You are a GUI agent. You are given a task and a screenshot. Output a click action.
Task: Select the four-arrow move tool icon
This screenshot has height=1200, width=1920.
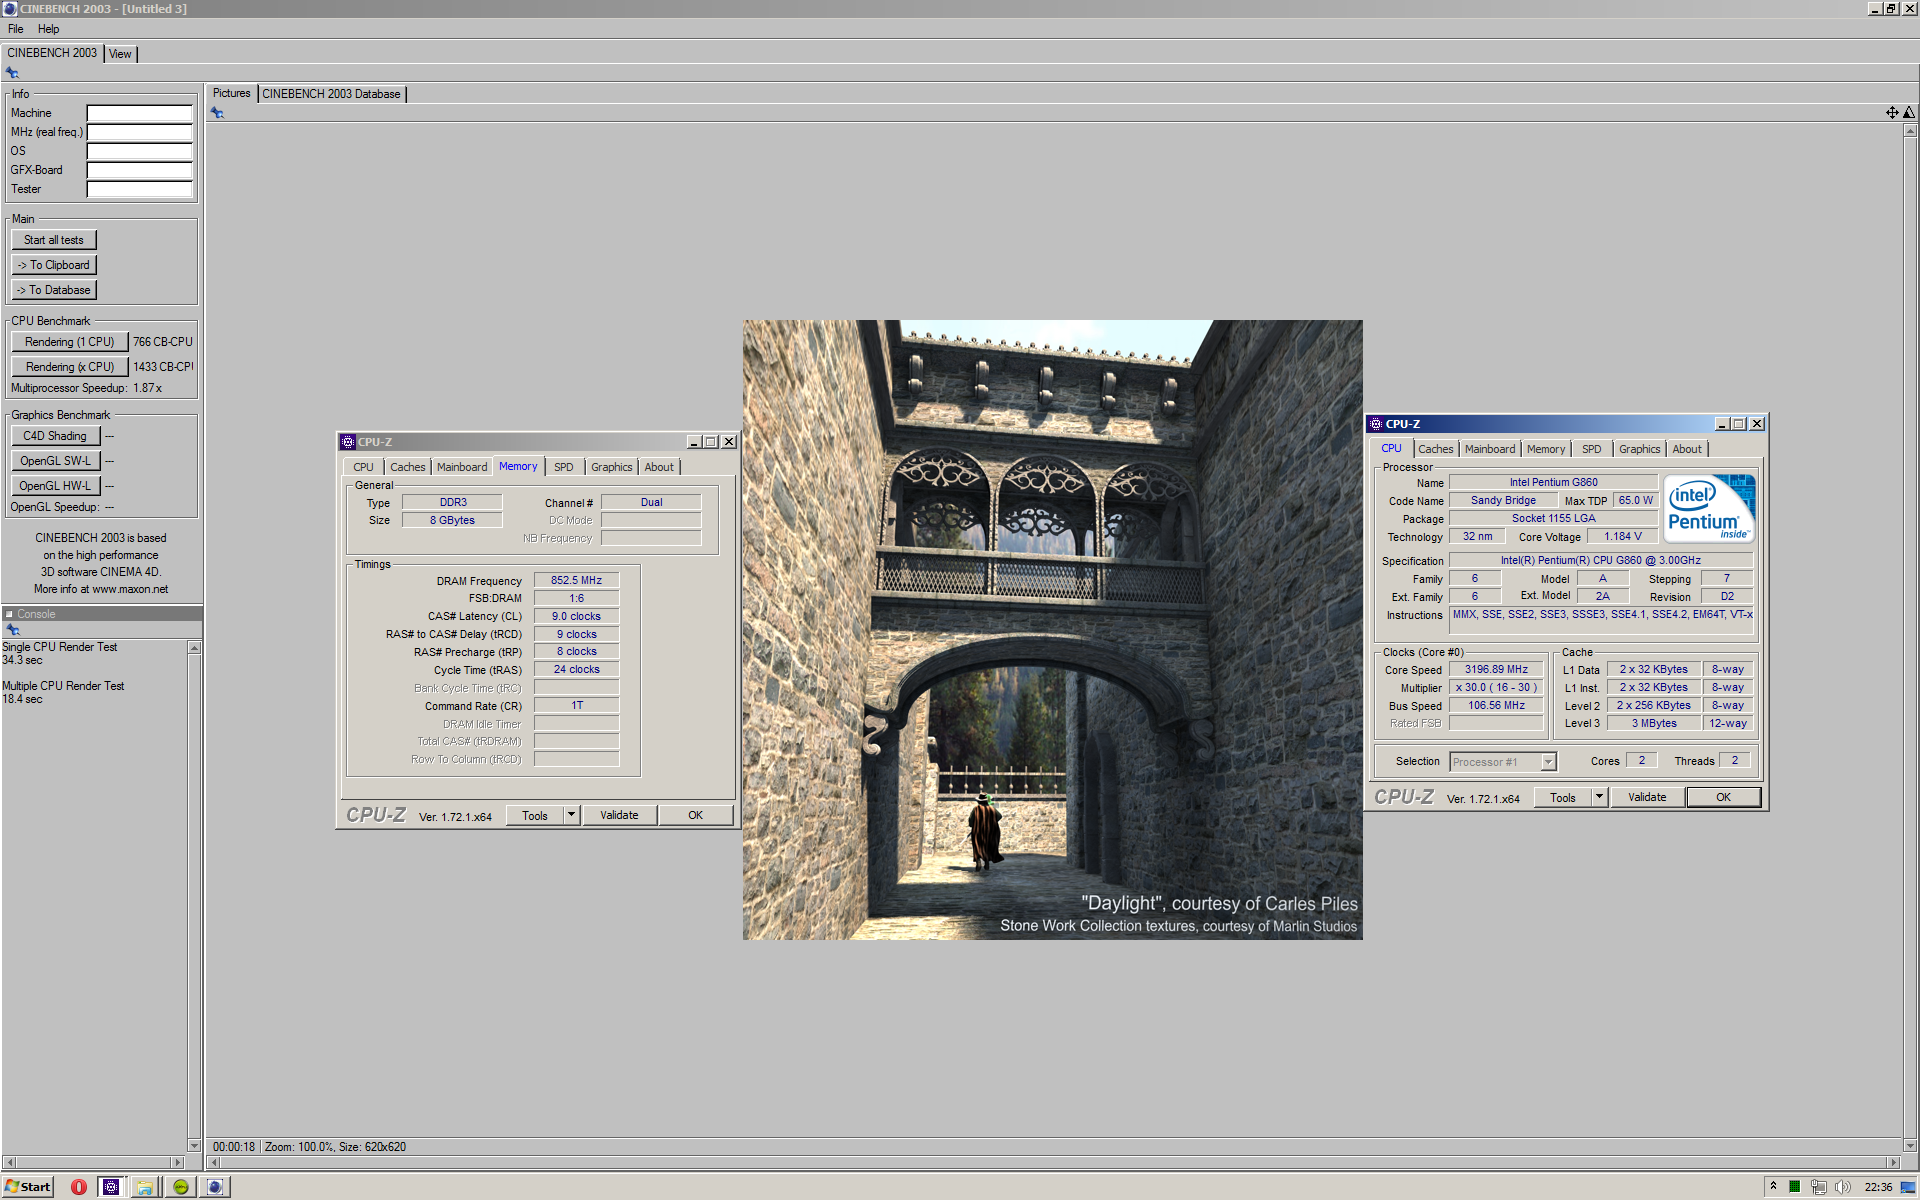click(x=1892, y=113)
